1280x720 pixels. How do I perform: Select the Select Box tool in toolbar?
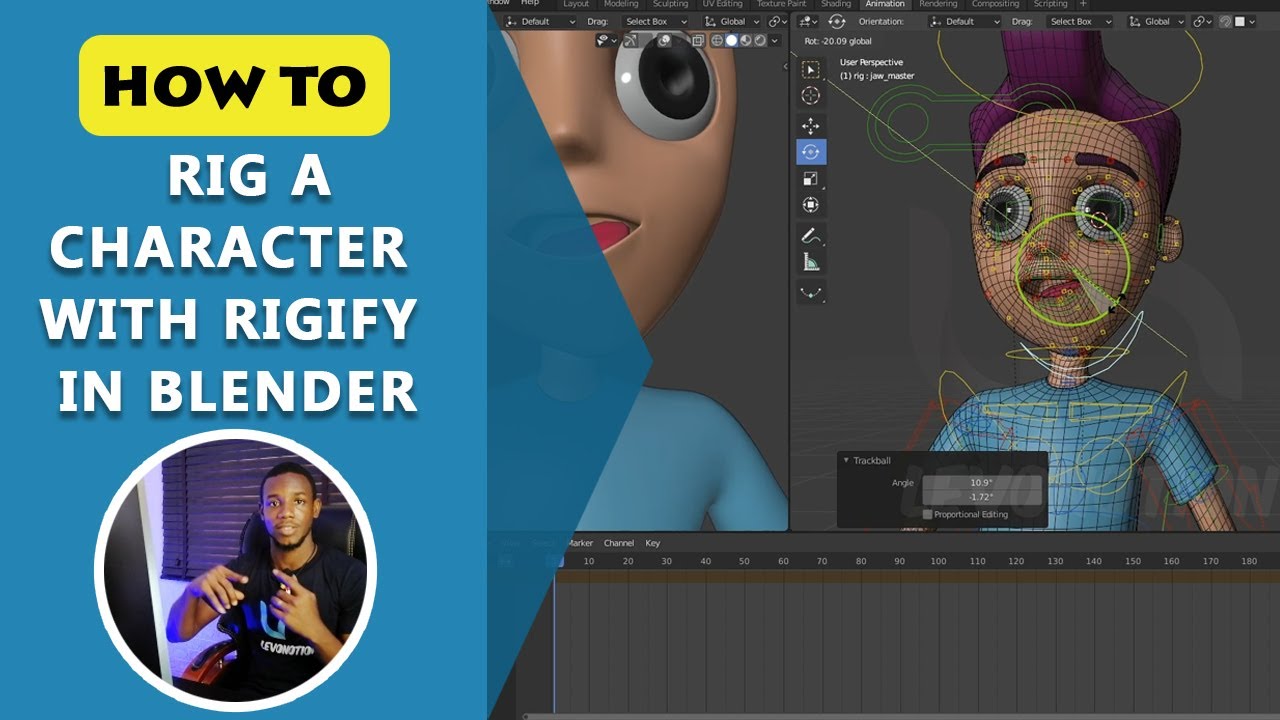(x=811, y=70)
